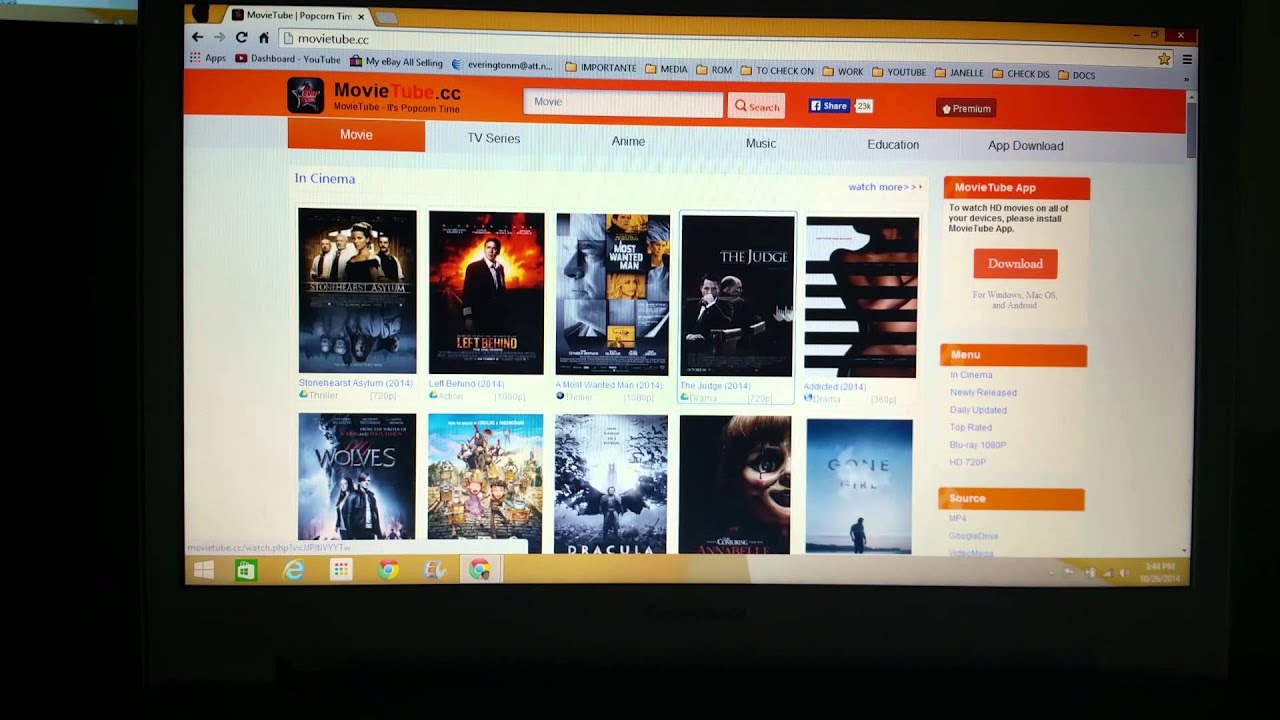Open the ROM bookmark folder
This screenshot has height=720, width=1280.
714,70
